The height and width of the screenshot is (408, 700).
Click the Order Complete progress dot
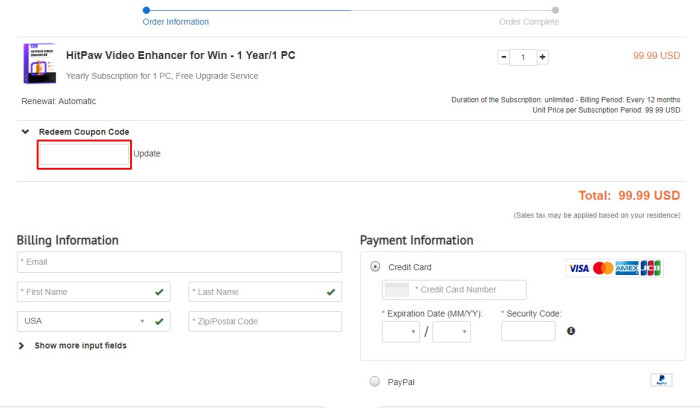[x=555, y=10]
